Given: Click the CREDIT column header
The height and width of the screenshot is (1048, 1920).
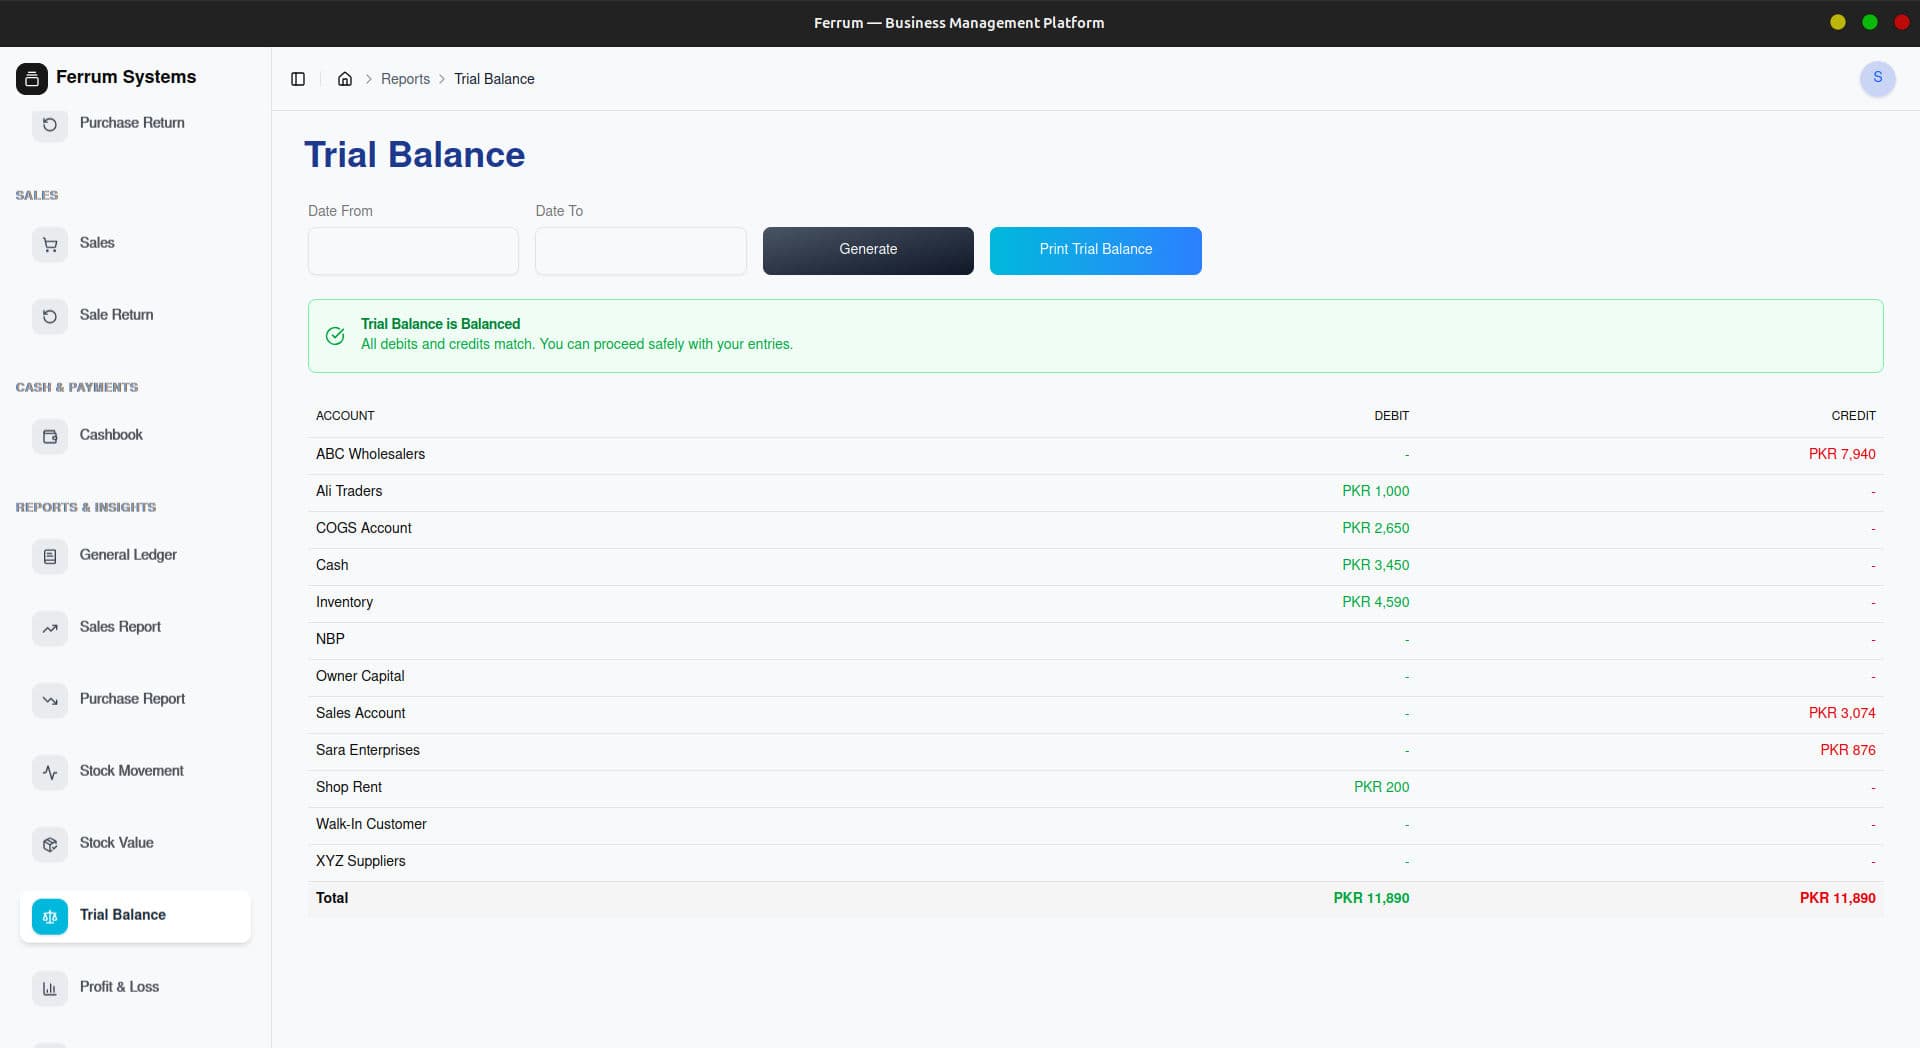Looking at the screenshot, I should pyautogui.click(x=1853, y=416).
